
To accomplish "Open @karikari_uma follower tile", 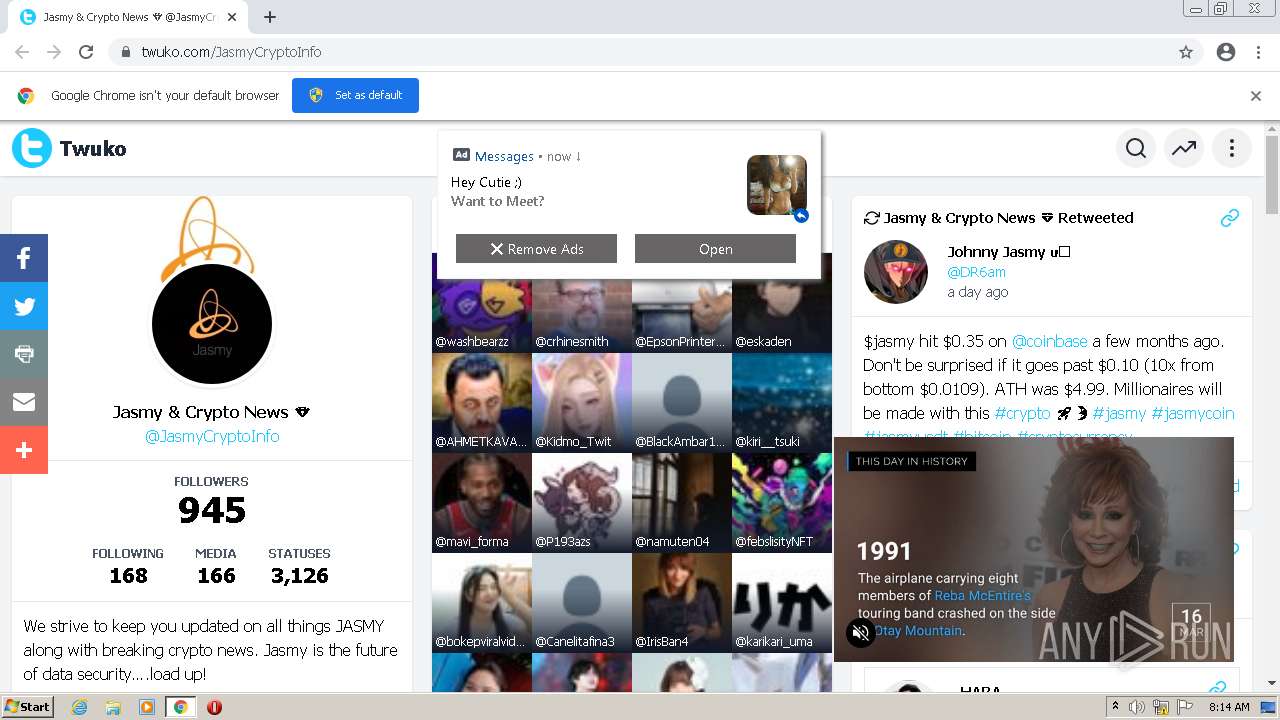I will coord(782,603).
